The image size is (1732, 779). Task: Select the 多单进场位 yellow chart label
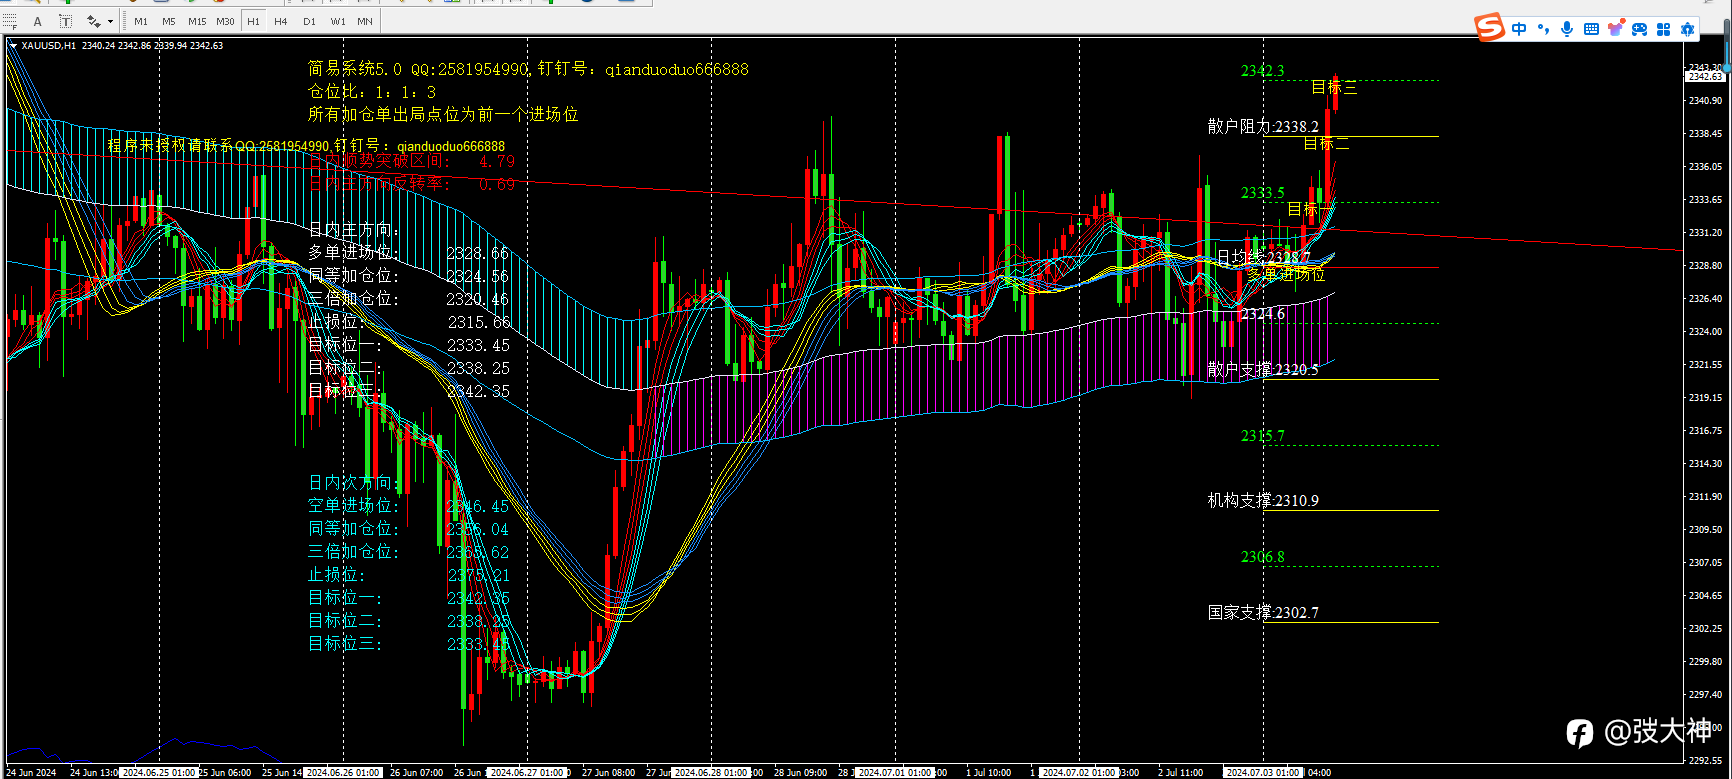(x=1286, y=273)
